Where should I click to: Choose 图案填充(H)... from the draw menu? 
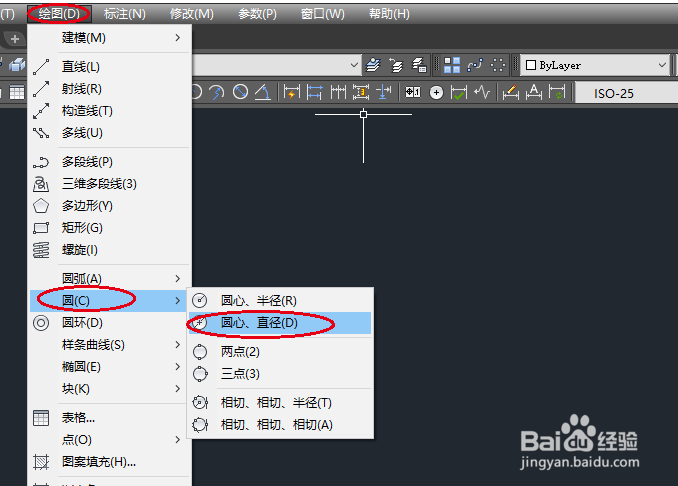coord(110,462)
